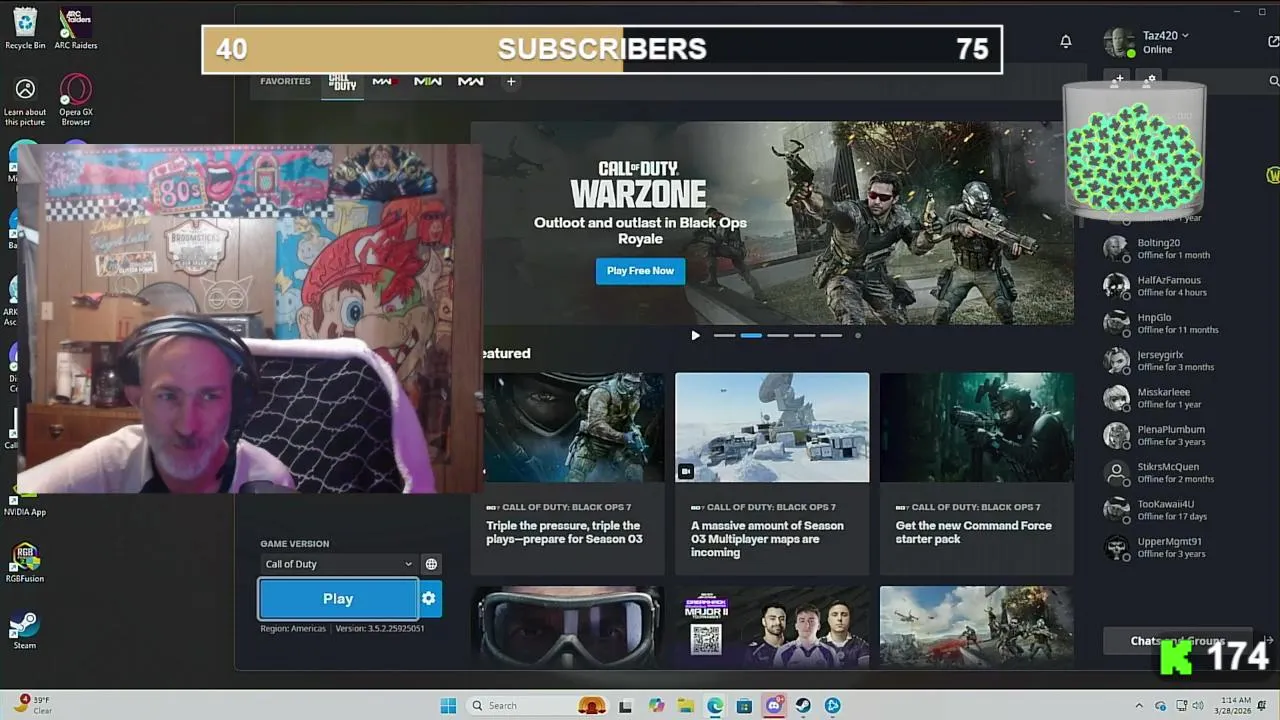This screenshot has width=1280, height=720.
Task: Select the white MW game tab
Action: [x=471, y=81]
